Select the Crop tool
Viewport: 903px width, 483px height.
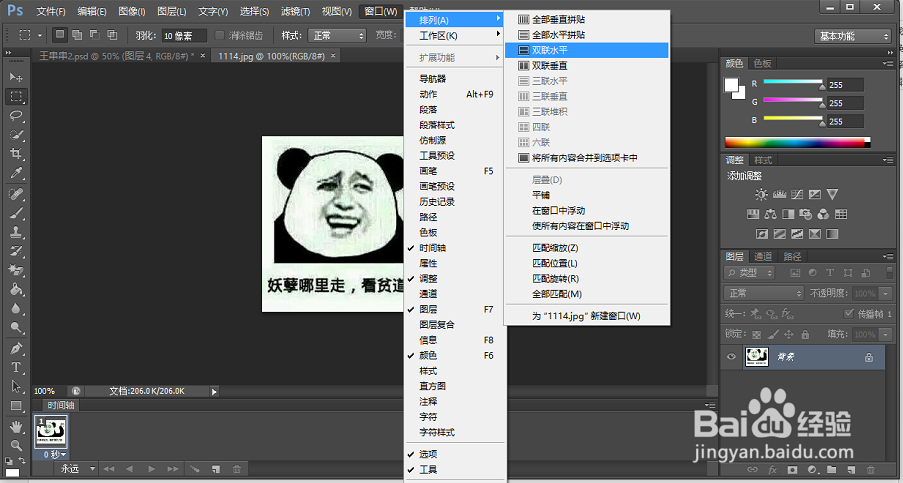point(16,154)
